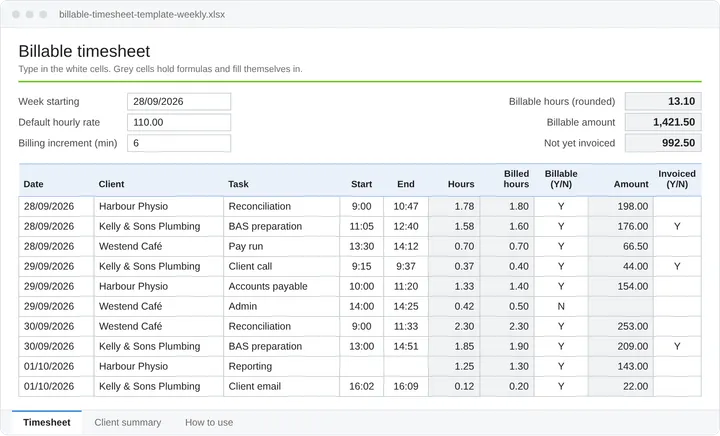Image resolution: width=720 pixels, height=436 pixels.
Task: Select Amount 22.00
Action: [621, 386]
